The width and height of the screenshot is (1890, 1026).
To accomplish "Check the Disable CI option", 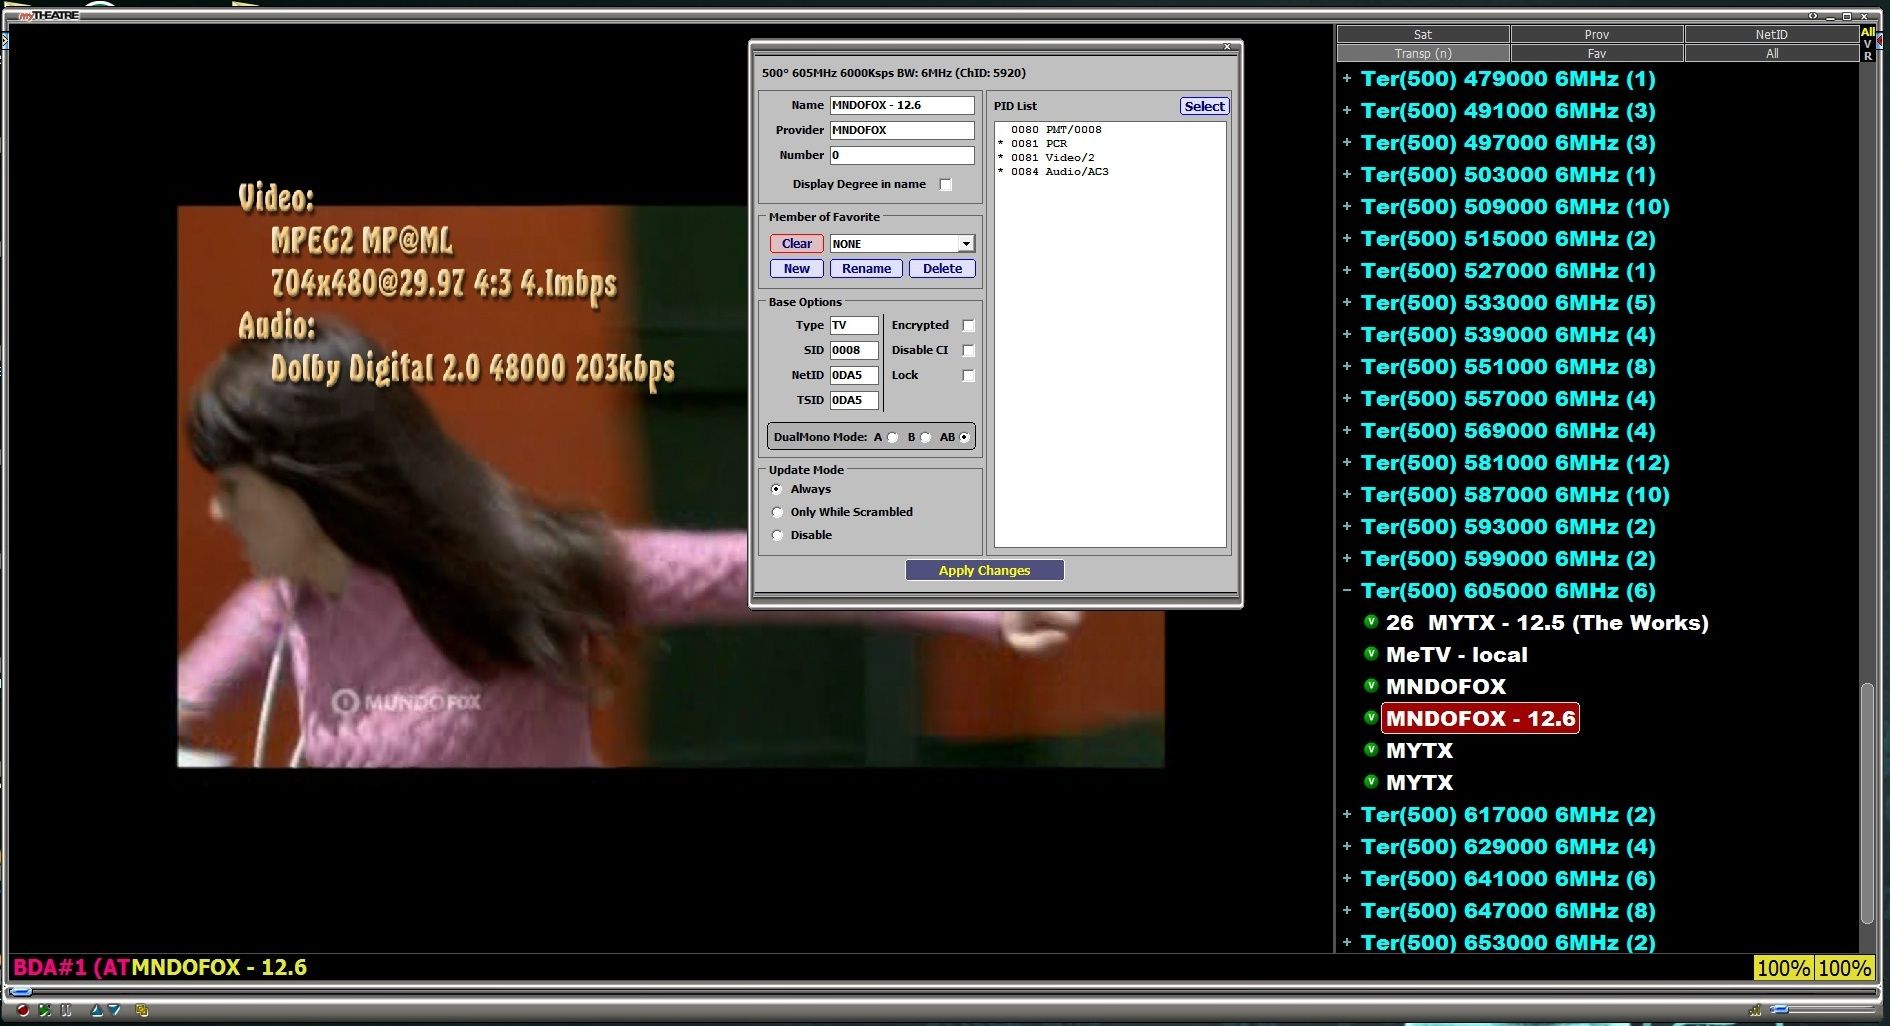I will (x=967, y=350).
